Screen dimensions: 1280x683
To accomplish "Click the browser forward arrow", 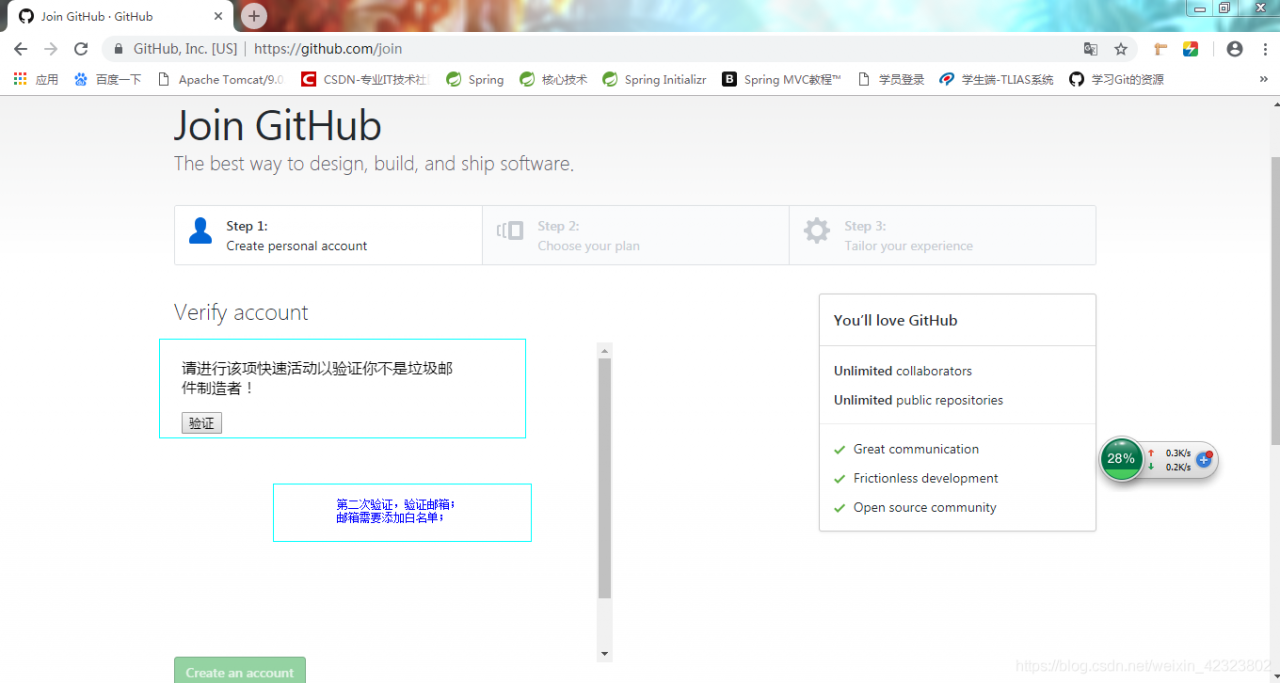I will click(x=51, y=49).
